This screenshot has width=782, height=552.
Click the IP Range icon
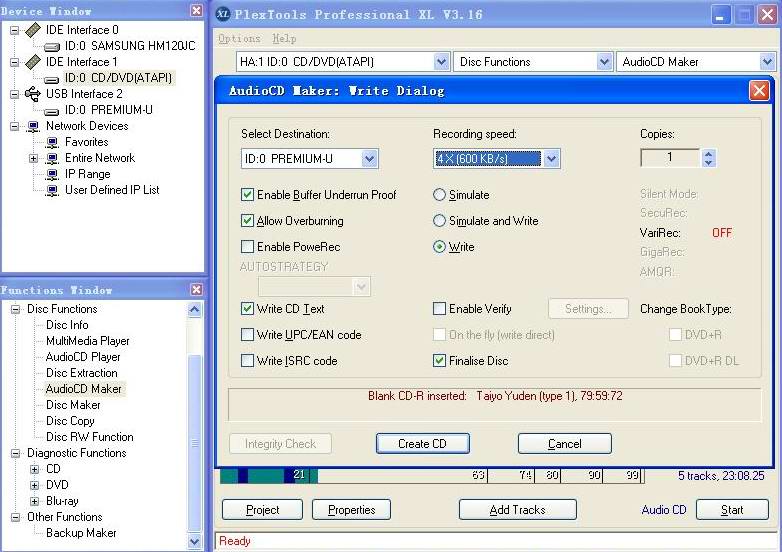pos(52,174)
